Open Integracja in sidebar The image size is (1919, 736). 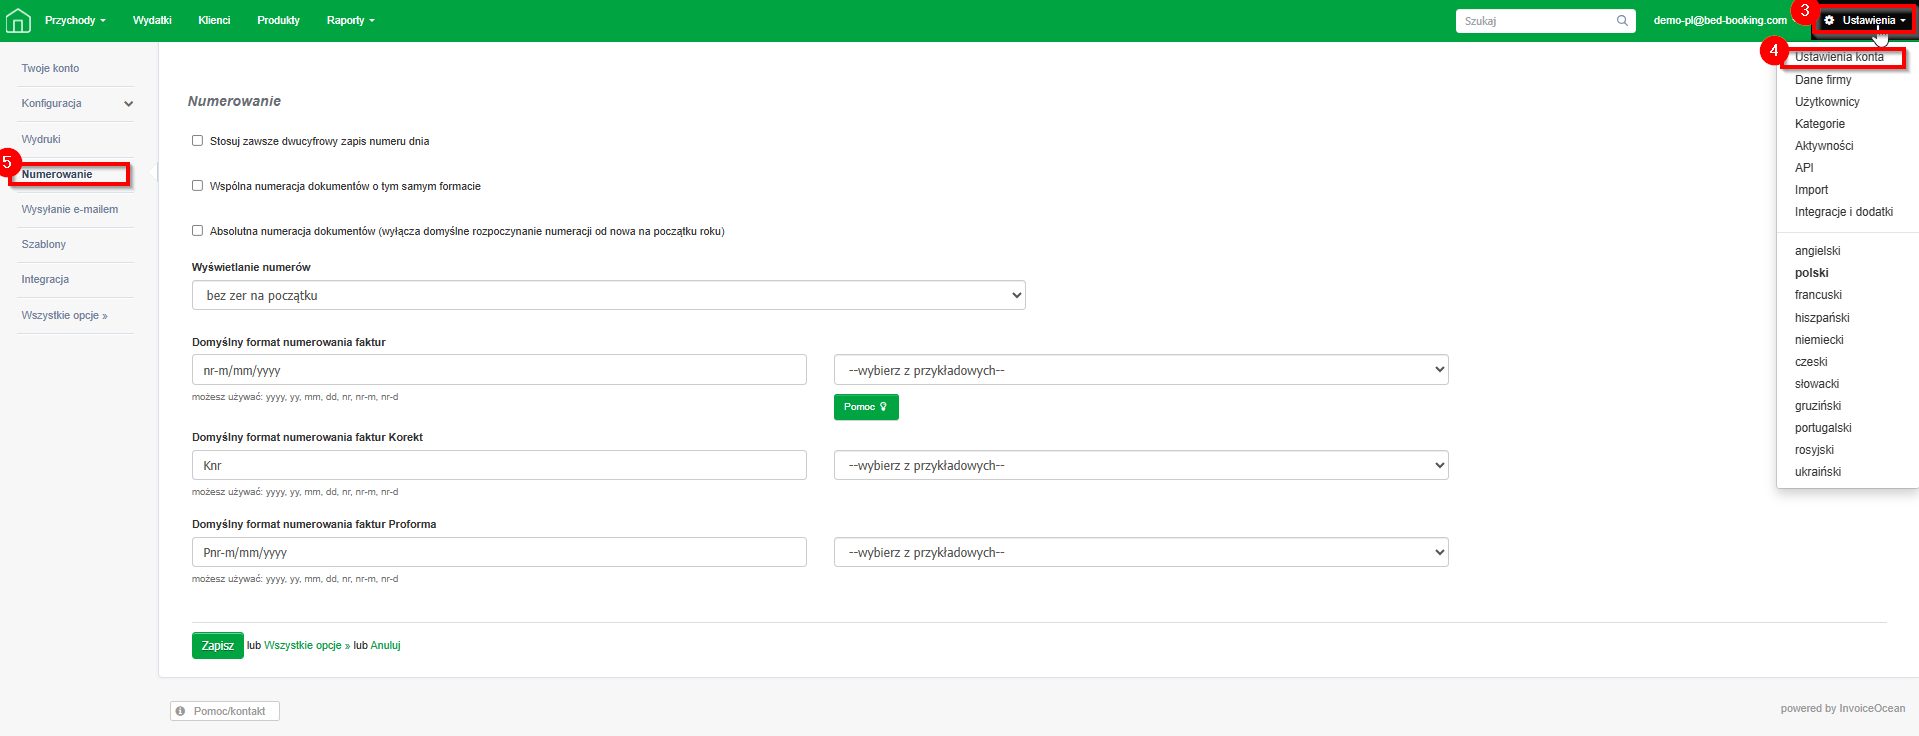(45, 280)
